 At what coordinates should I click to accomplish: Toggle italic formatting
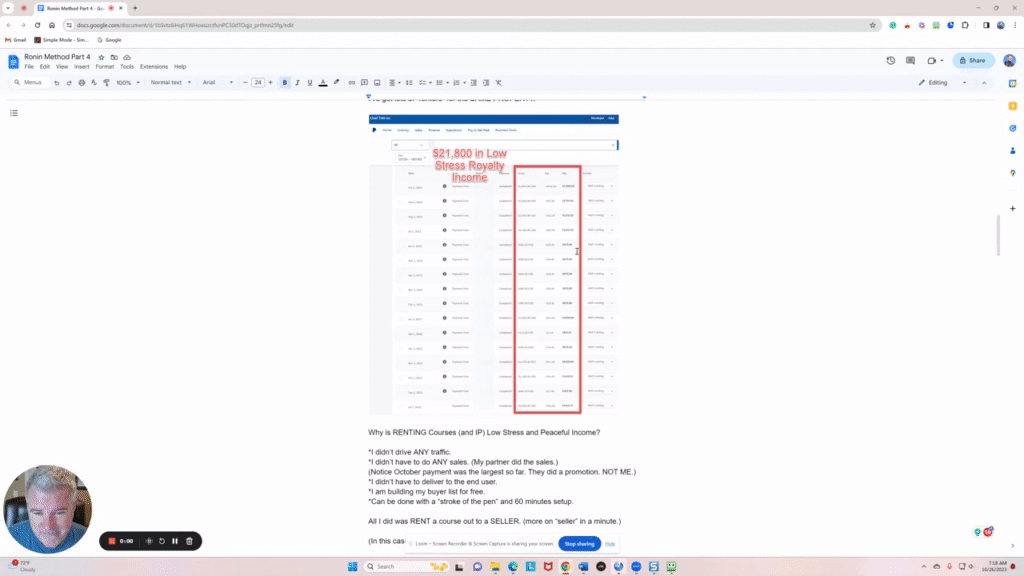(297, 83)
